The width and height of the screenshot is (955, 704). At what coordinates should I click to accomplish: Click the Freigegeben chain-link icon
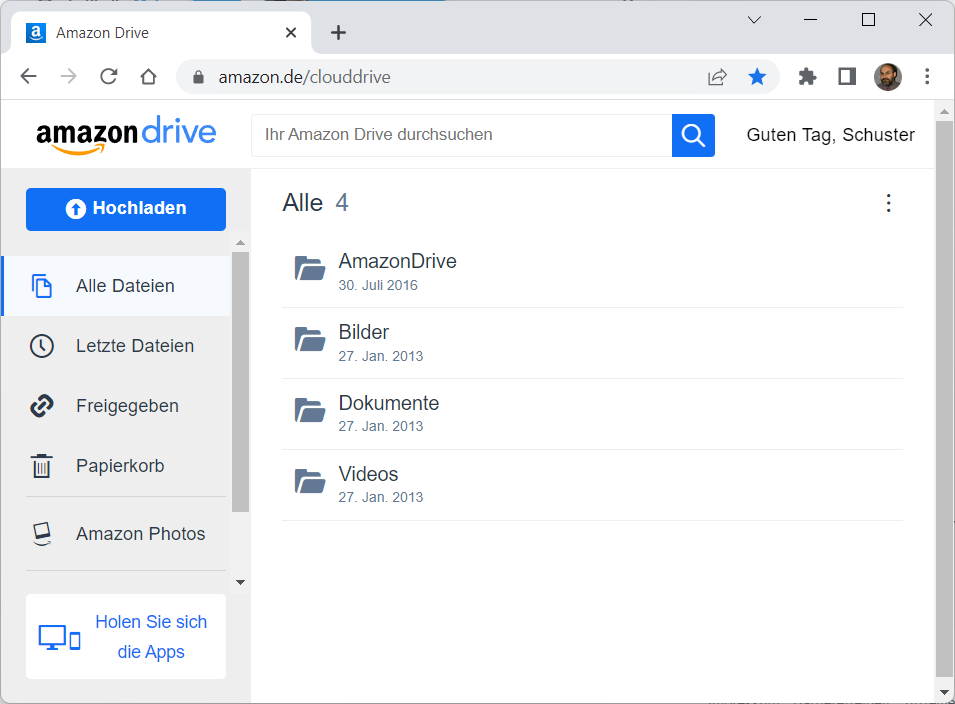point(42,406)
